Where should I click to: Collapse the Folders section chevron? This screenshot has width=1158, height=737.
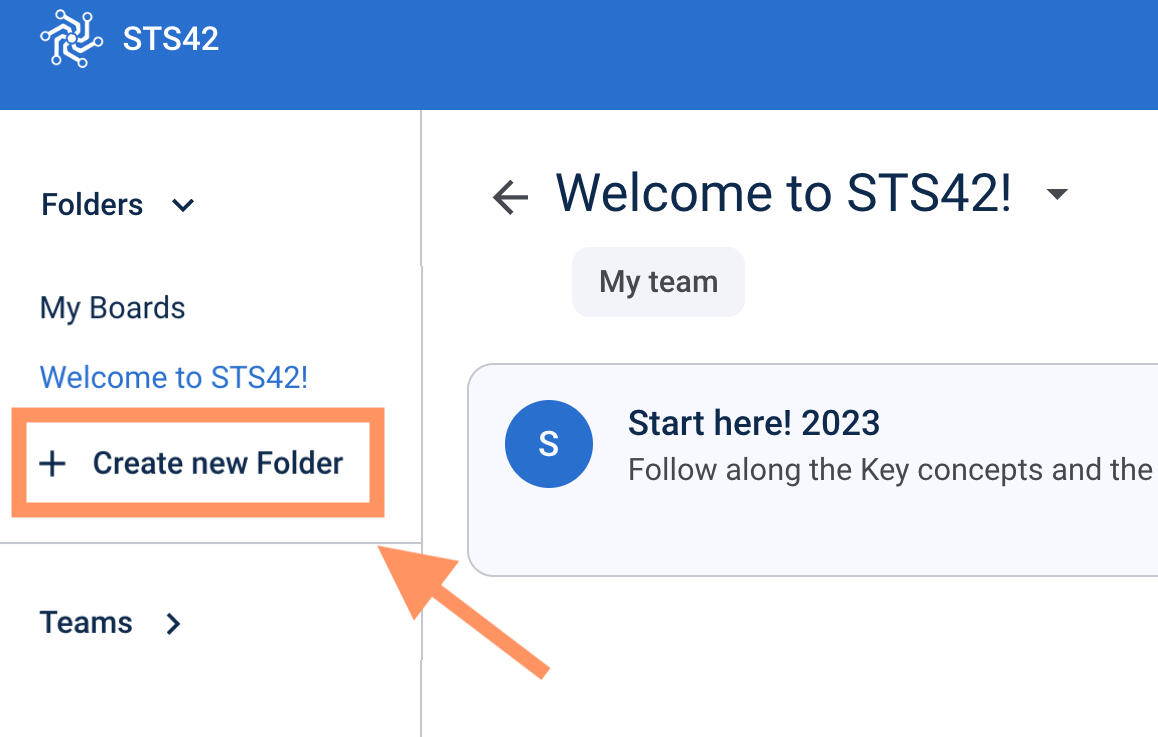[x=182, y=206]
